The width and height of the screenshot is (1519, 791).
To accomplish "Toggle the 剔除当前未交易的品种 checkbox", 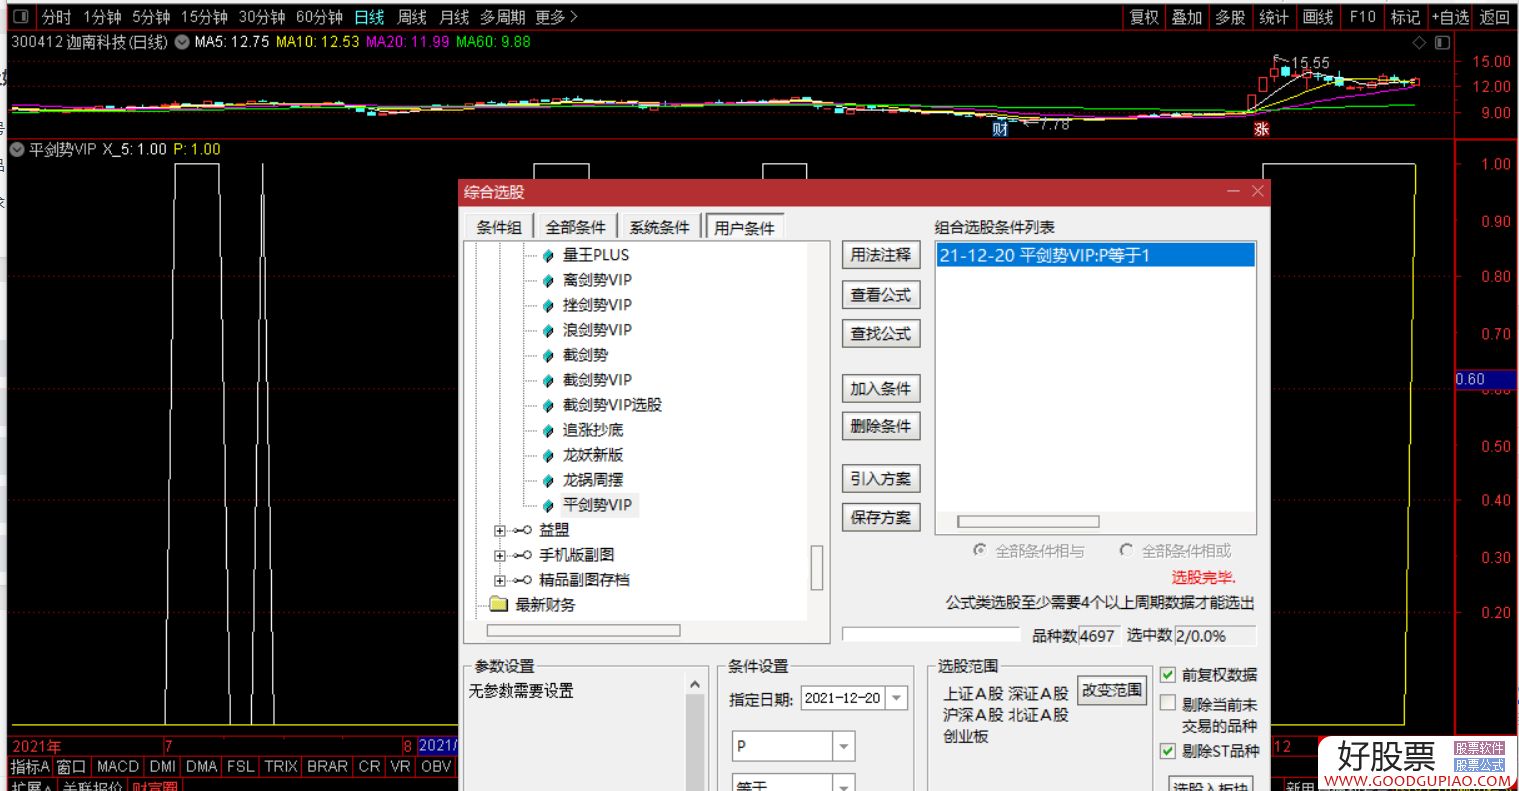I will coord(1167,704).
